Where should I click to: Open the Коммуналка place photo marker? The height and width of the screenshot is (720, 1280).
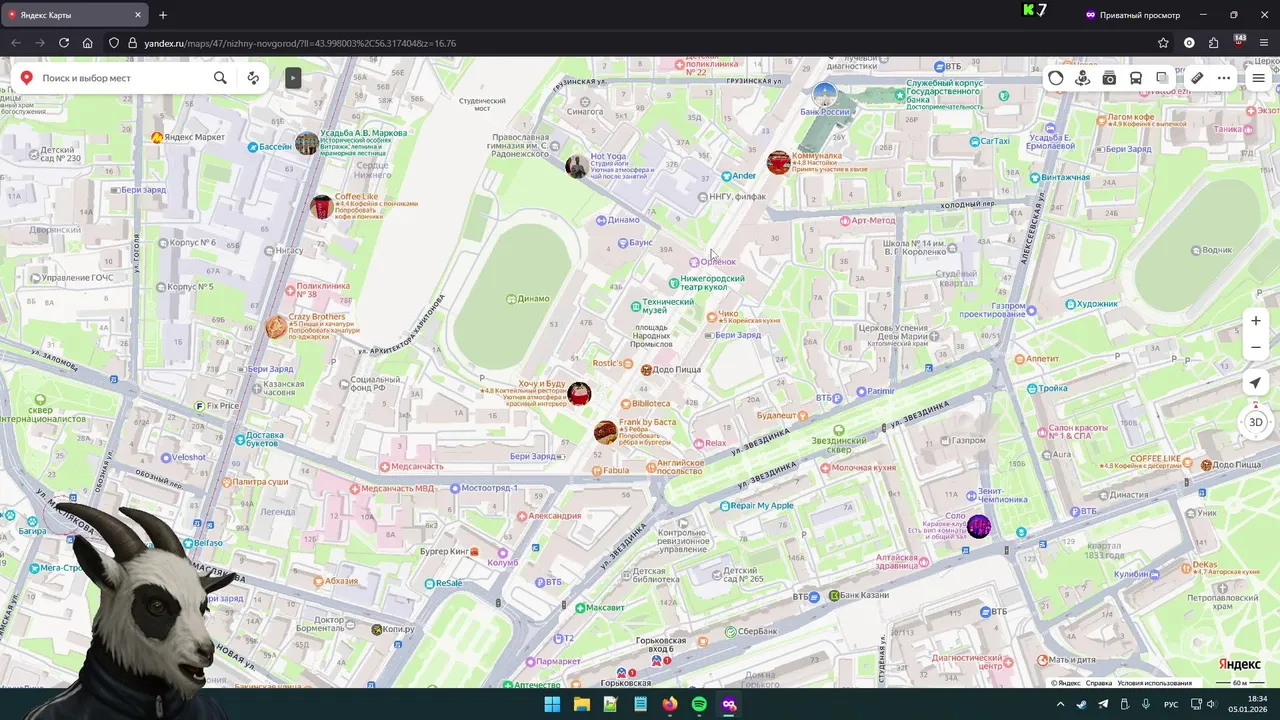(778, 162)
